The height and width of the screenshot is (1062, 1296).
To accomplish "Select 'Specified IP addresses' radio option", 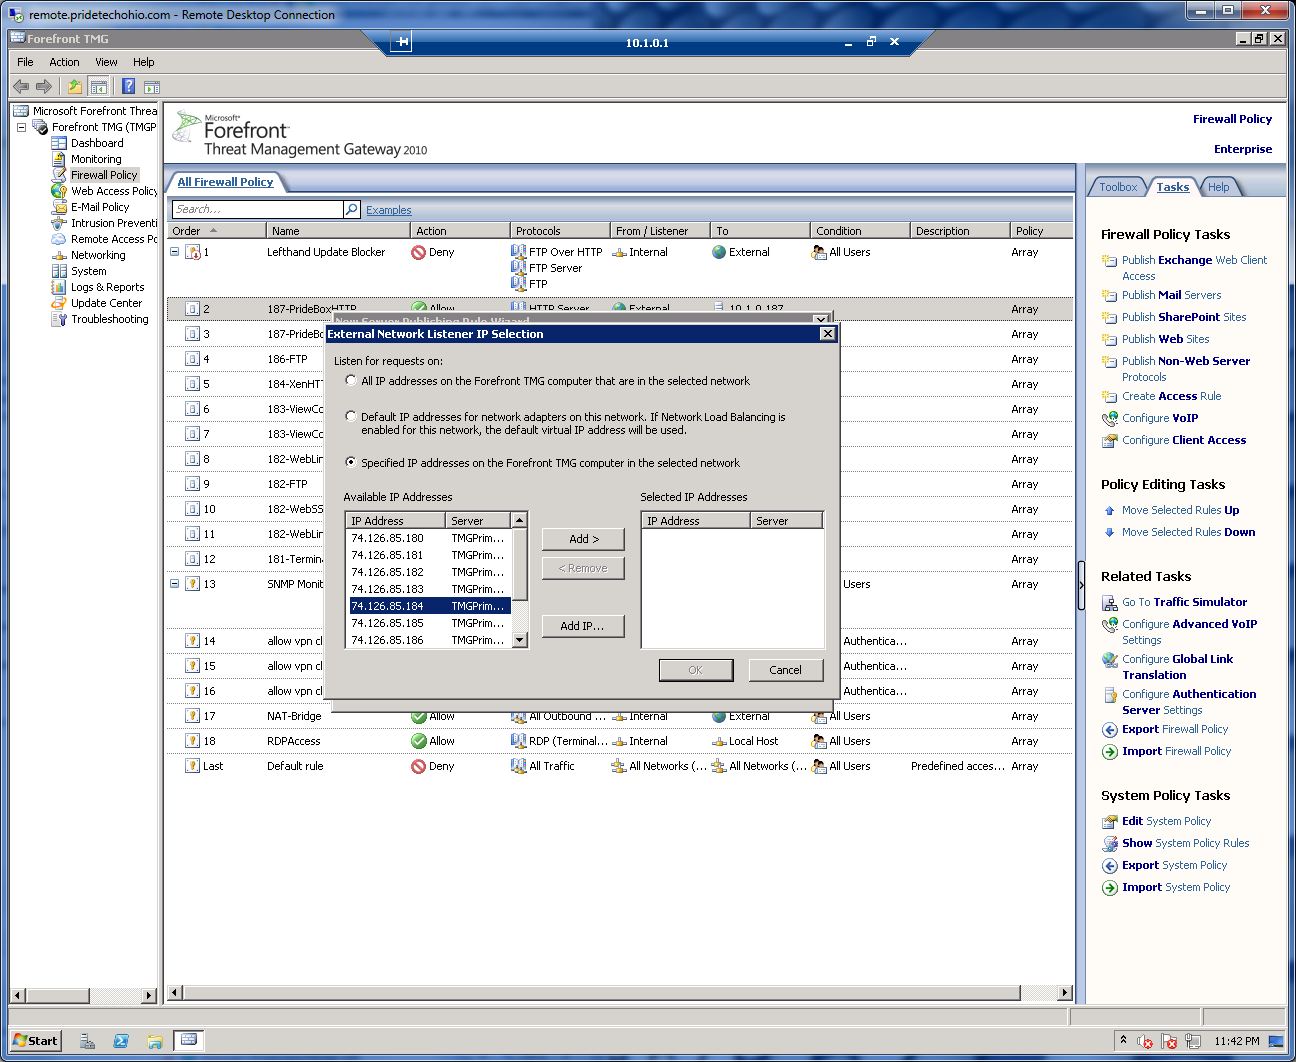I will click(x=350, y=462).
